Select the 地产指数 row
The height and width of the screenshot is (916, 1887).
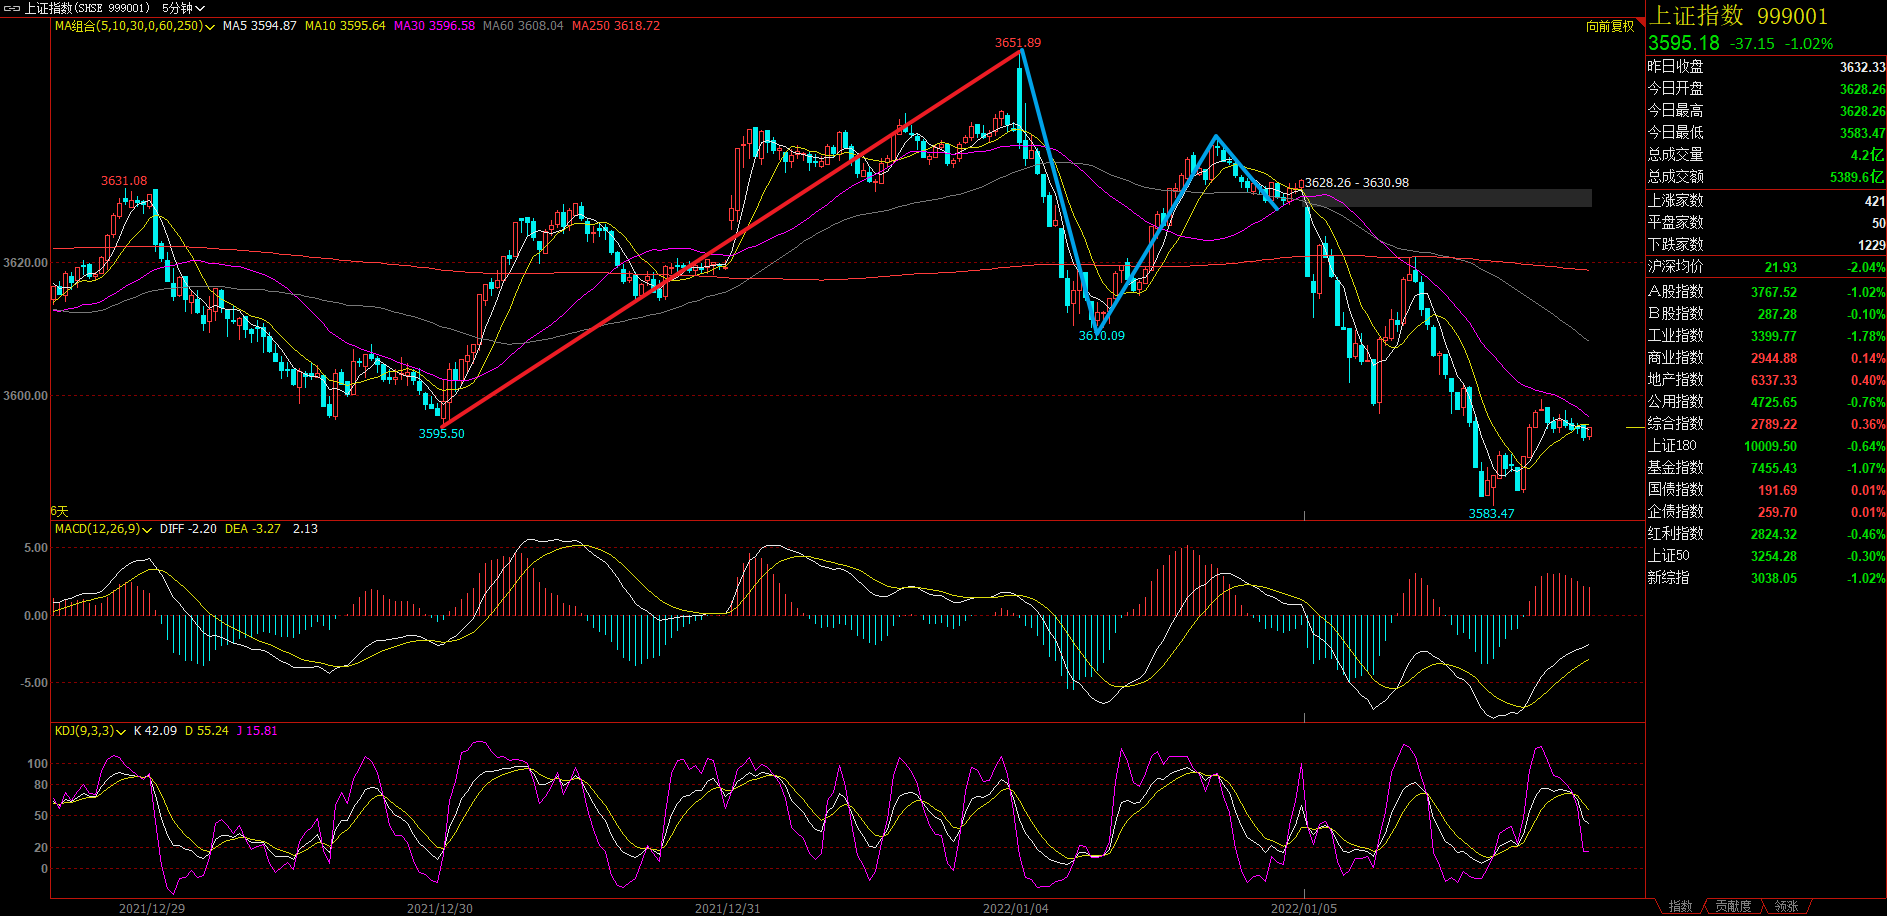point(1766,380)
